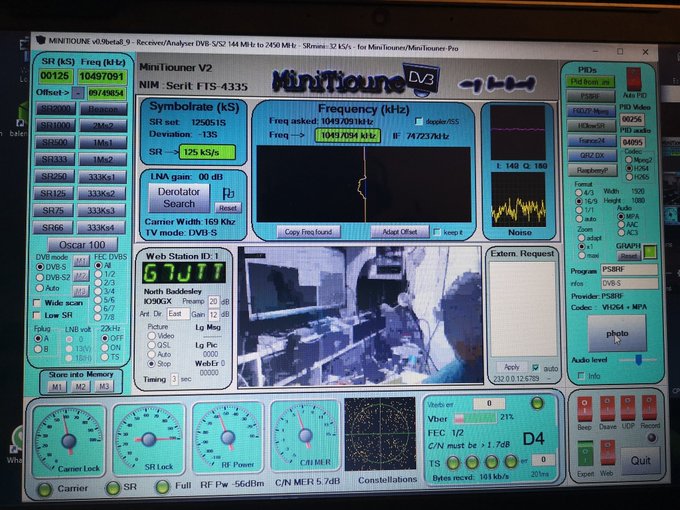Enable the keep it checkbox
680x510 pixels.
[437, 232]
